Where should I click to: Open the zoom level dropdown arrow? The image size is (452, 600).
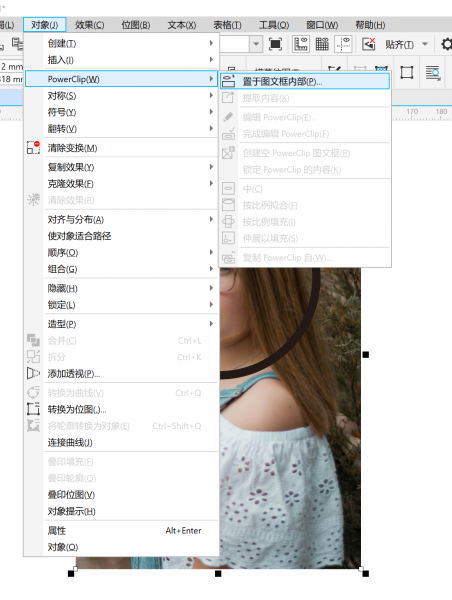tap(256, 44)
